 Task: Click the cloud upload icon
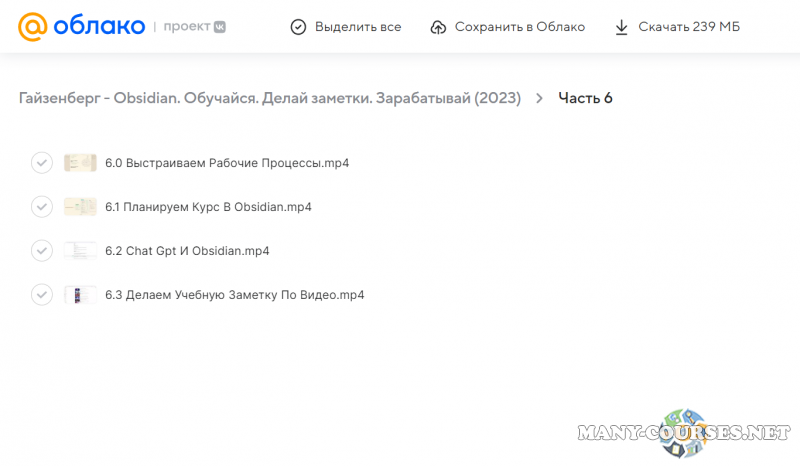click(x=438, y=27)
